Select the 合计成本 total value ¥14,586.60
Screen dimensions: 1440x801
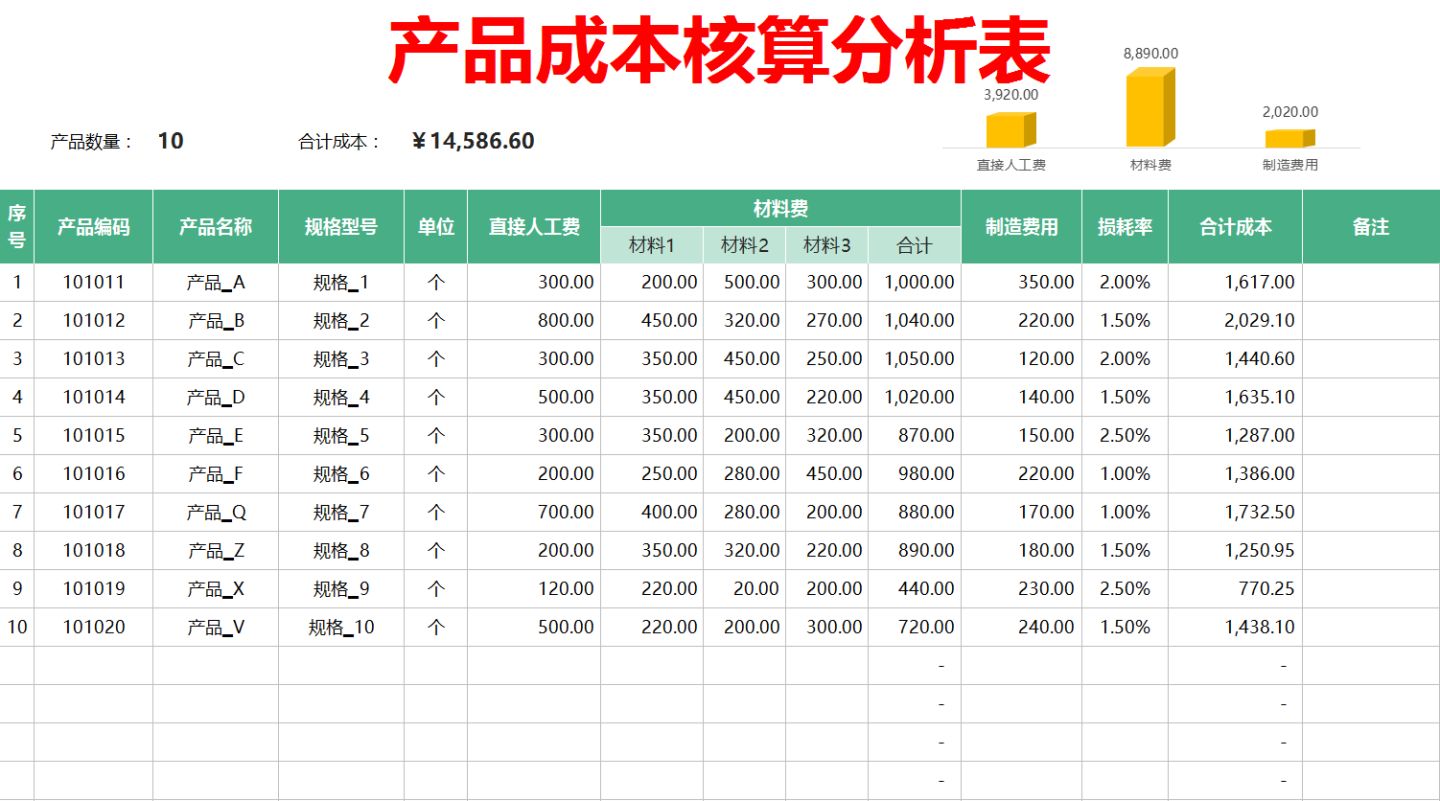point(474,141)
